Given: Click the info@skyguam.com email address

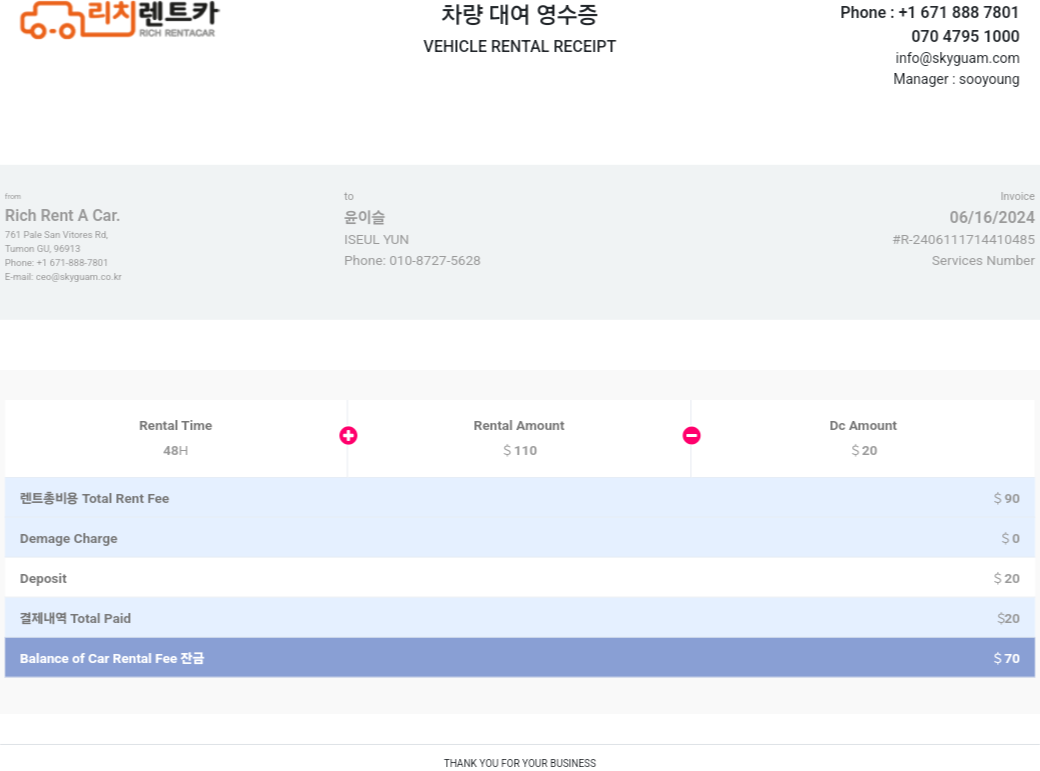Looking at the screenshot, I should [957, 58].
